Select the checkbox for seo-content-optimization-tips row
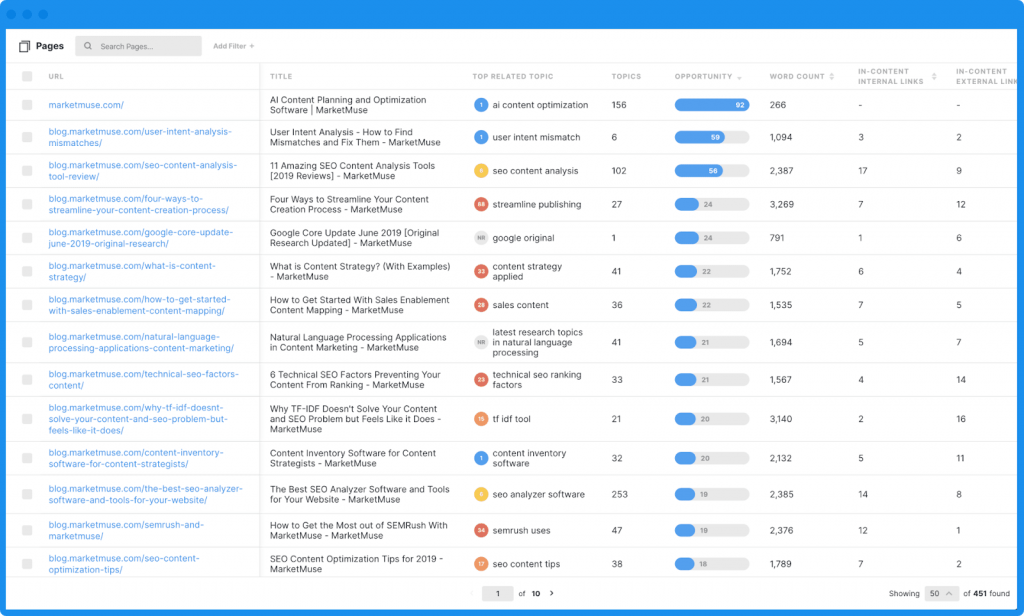The image size is (1024, 616). click(27, 563)
